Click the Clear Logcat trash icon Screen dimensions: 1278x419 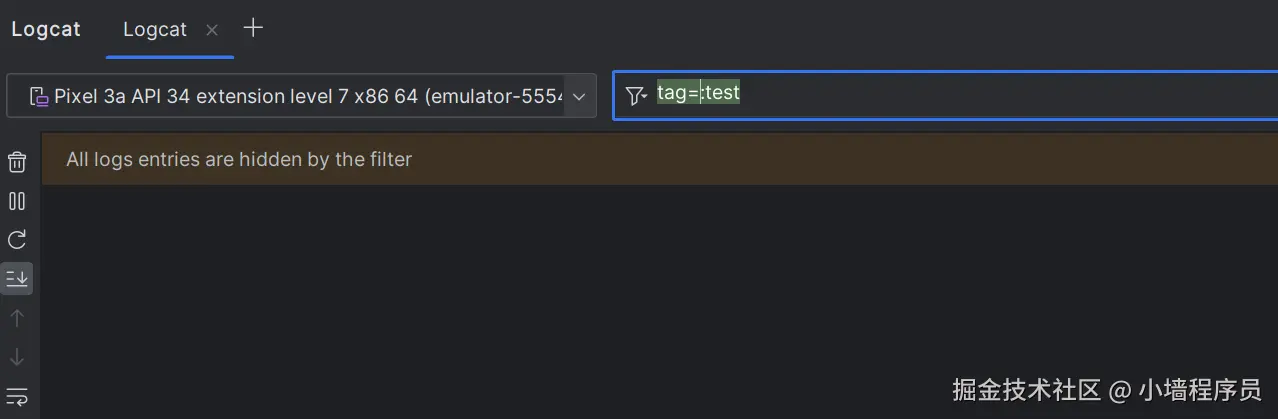[17, 162]
